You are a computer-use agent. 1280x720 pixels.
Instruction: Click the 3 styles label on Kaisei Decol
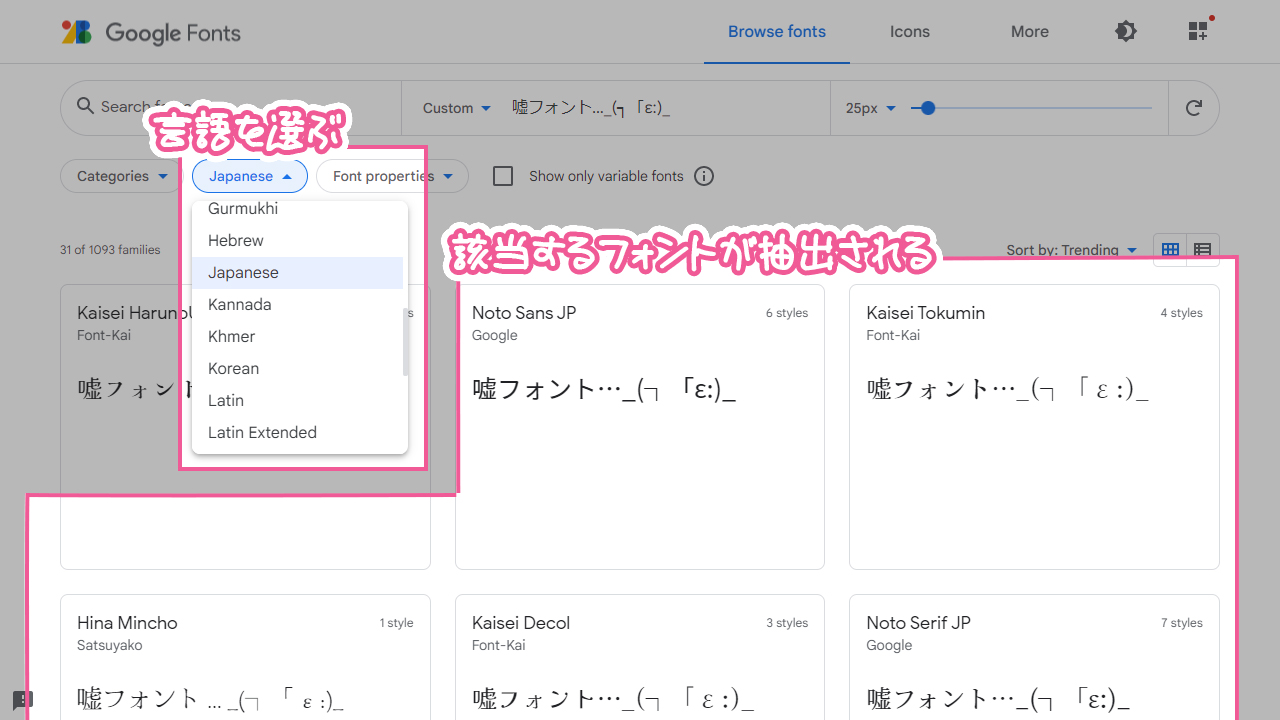point(787,623)
